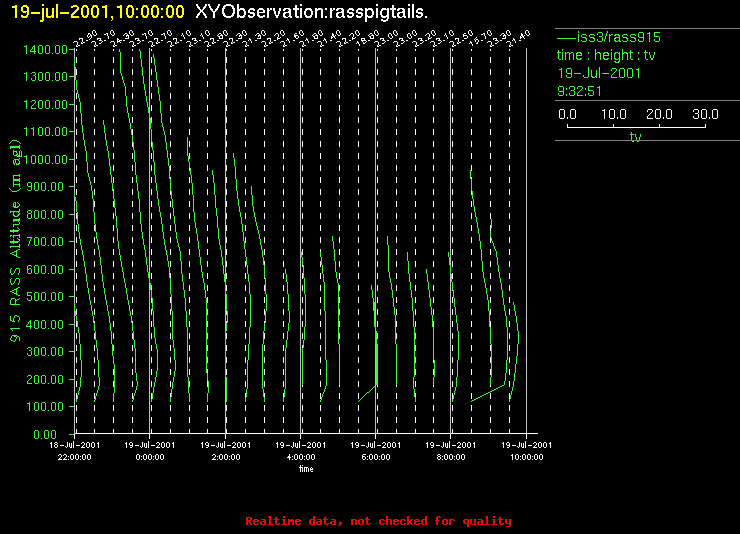Click the green legend line beside iss3/rass915

(566, 37)
